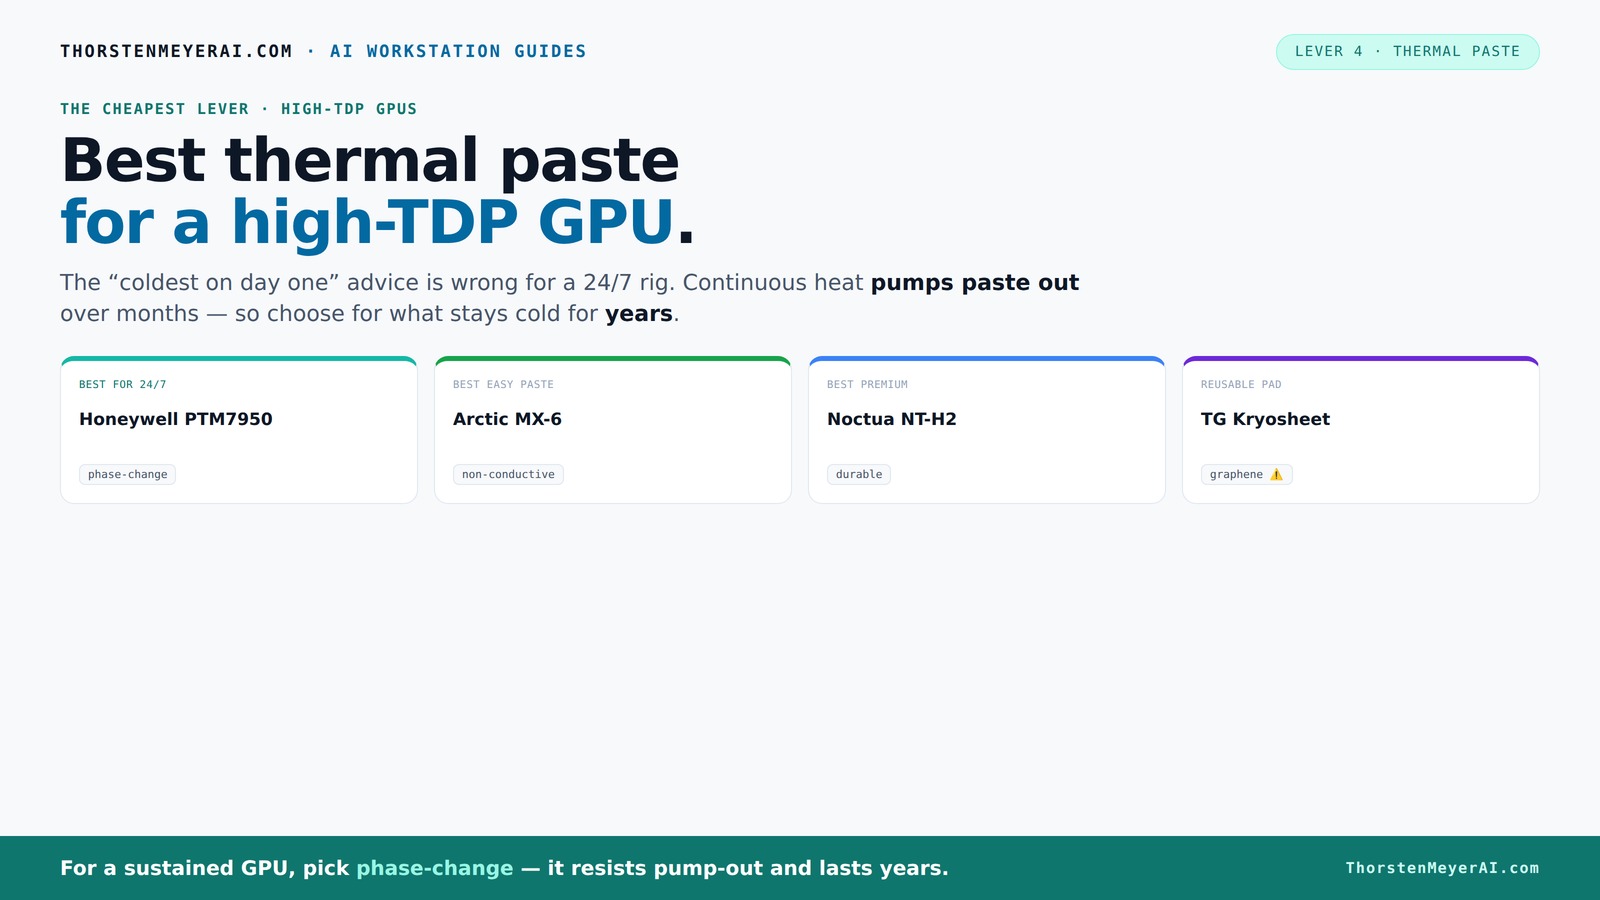1600x900 pixels.
Task: Click the Best thermal paste headline
Action: 370,160
